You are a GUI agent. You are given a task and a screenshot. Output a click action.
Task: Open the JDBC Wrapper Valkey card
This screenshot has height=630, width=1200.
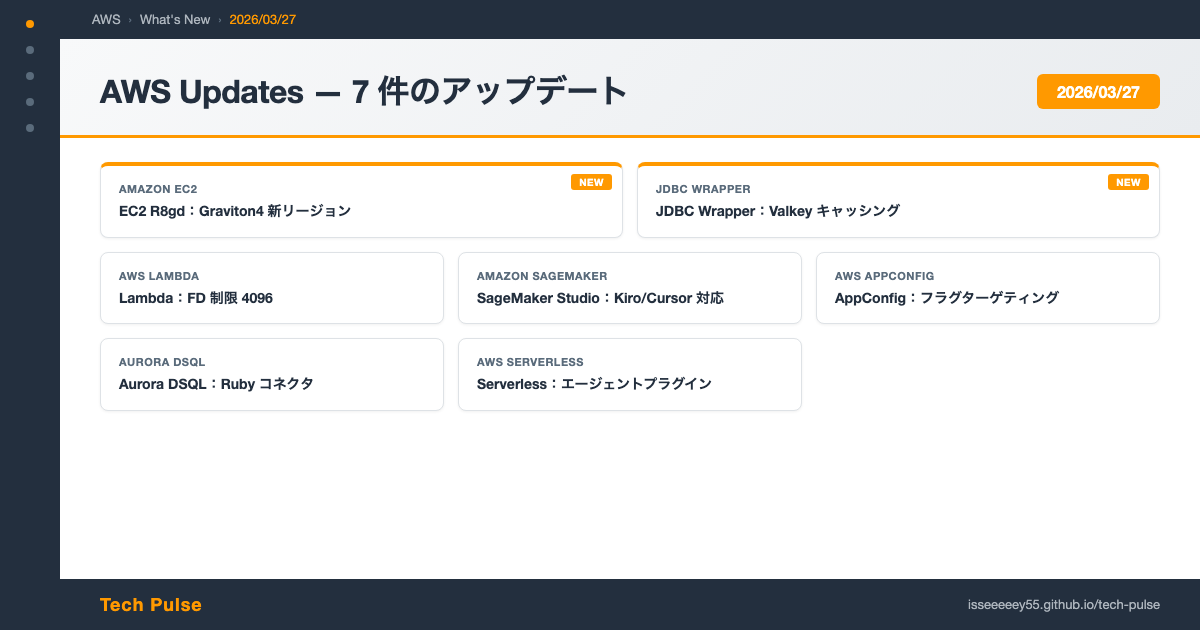[898, 201]
